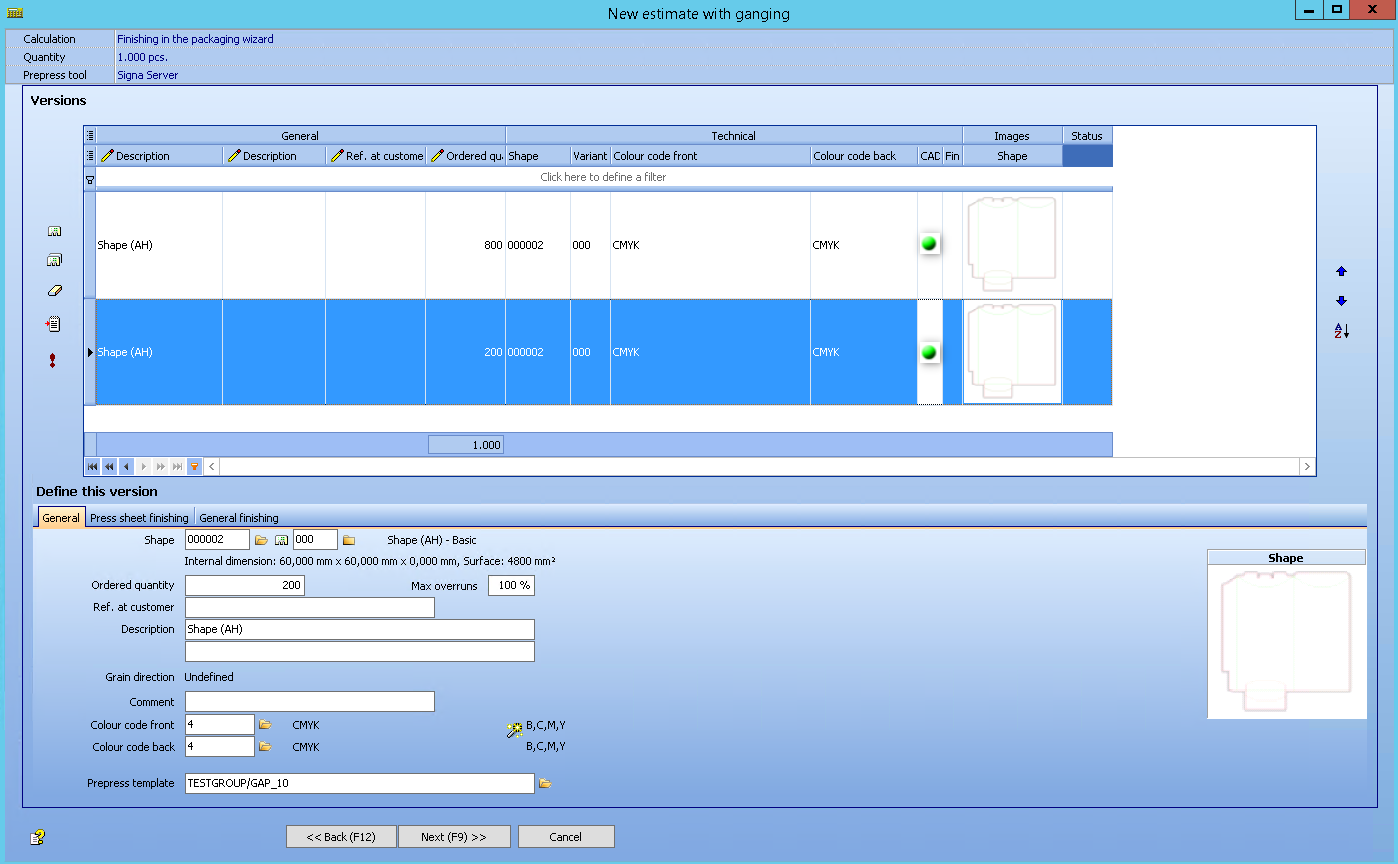The width and height of the screenshot is (1398, 864).
Task: Click the Colour code front input field
Action: [220, 724]
